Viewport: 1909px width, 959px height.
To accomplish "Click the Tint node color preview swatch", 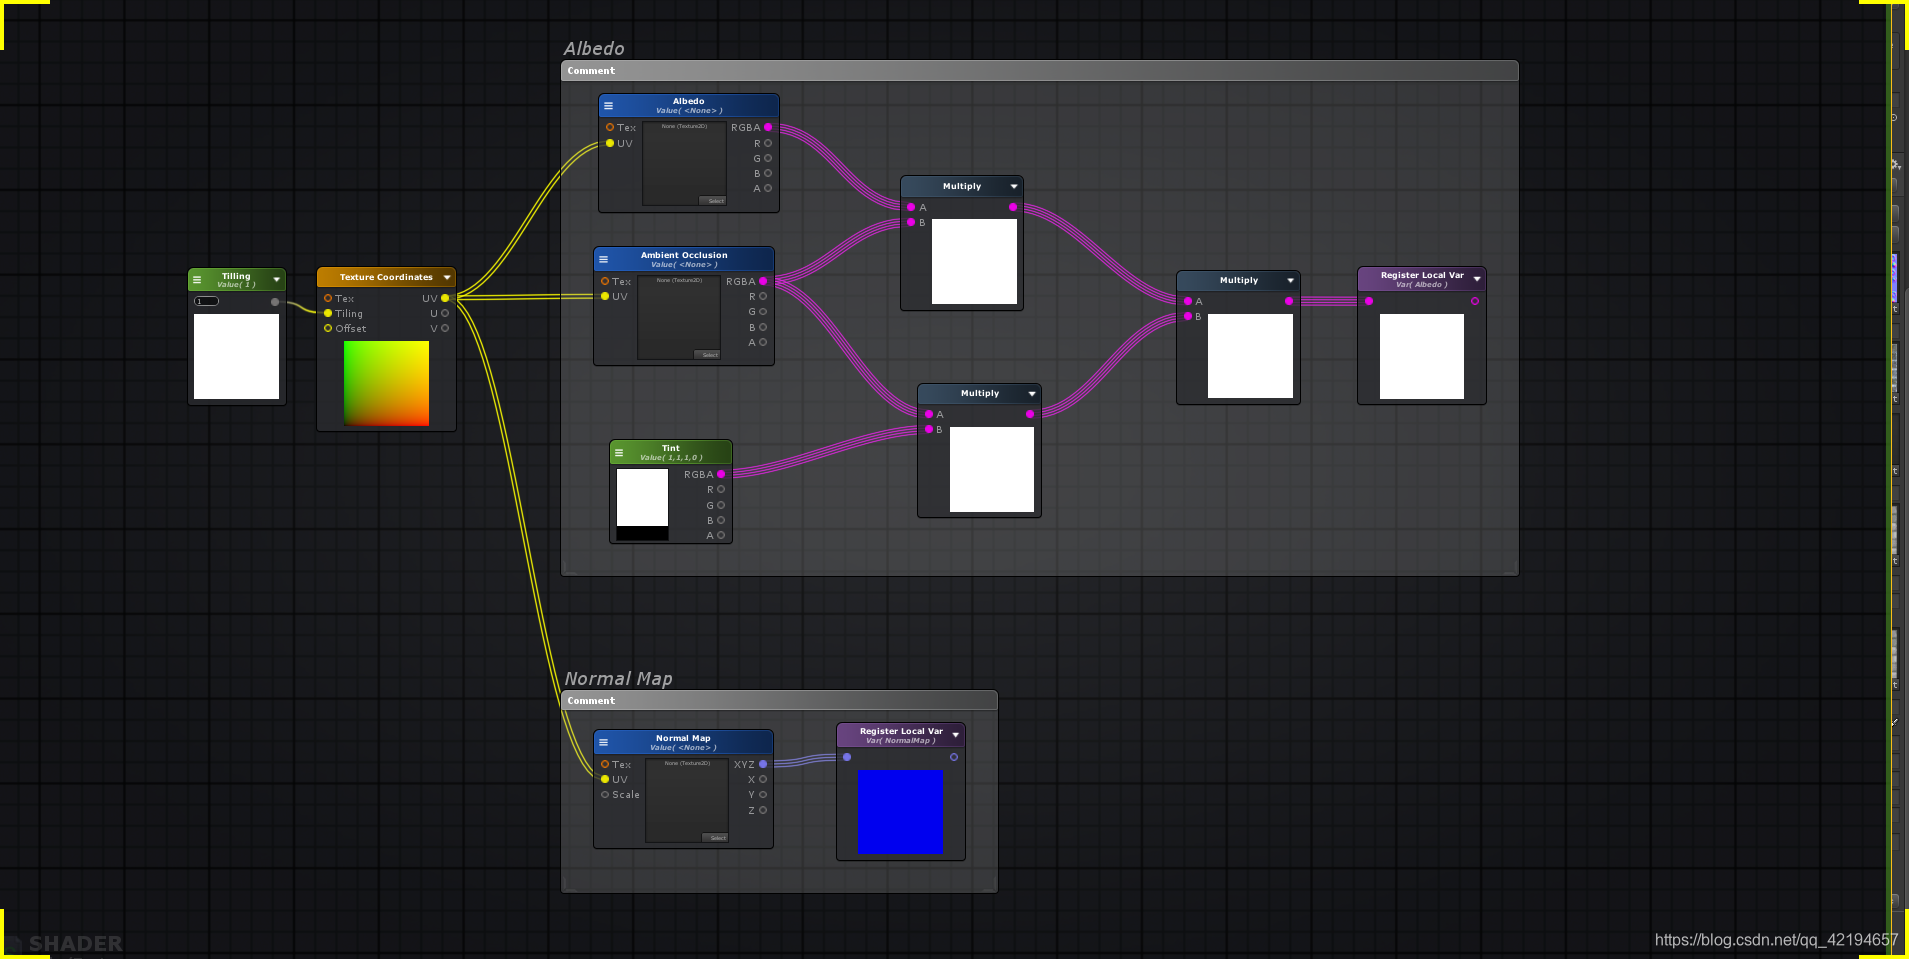I will tap(642, 504).
